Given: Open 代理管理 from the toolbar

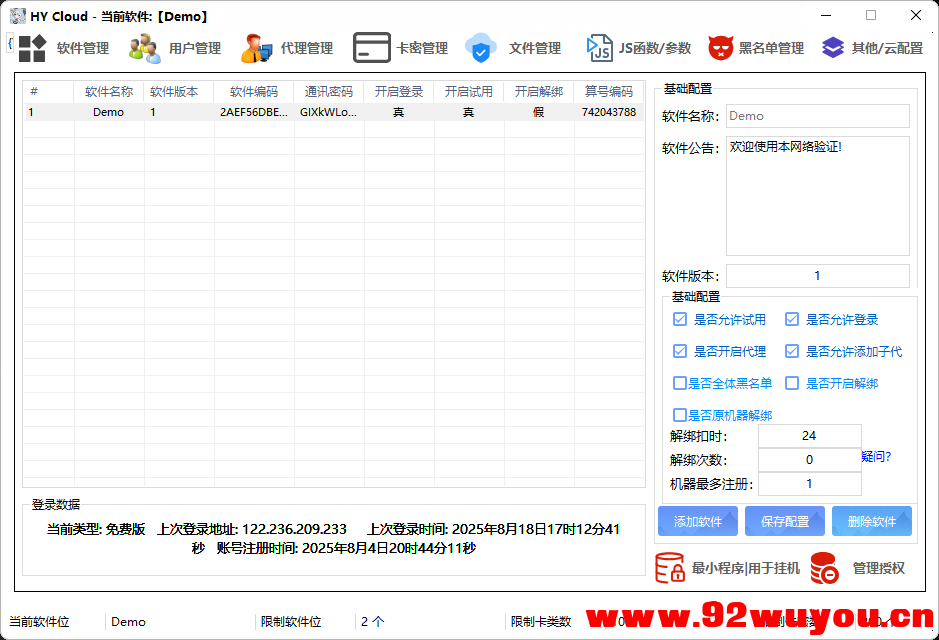Looking at the screenshot, I should [x=257, y=47].
